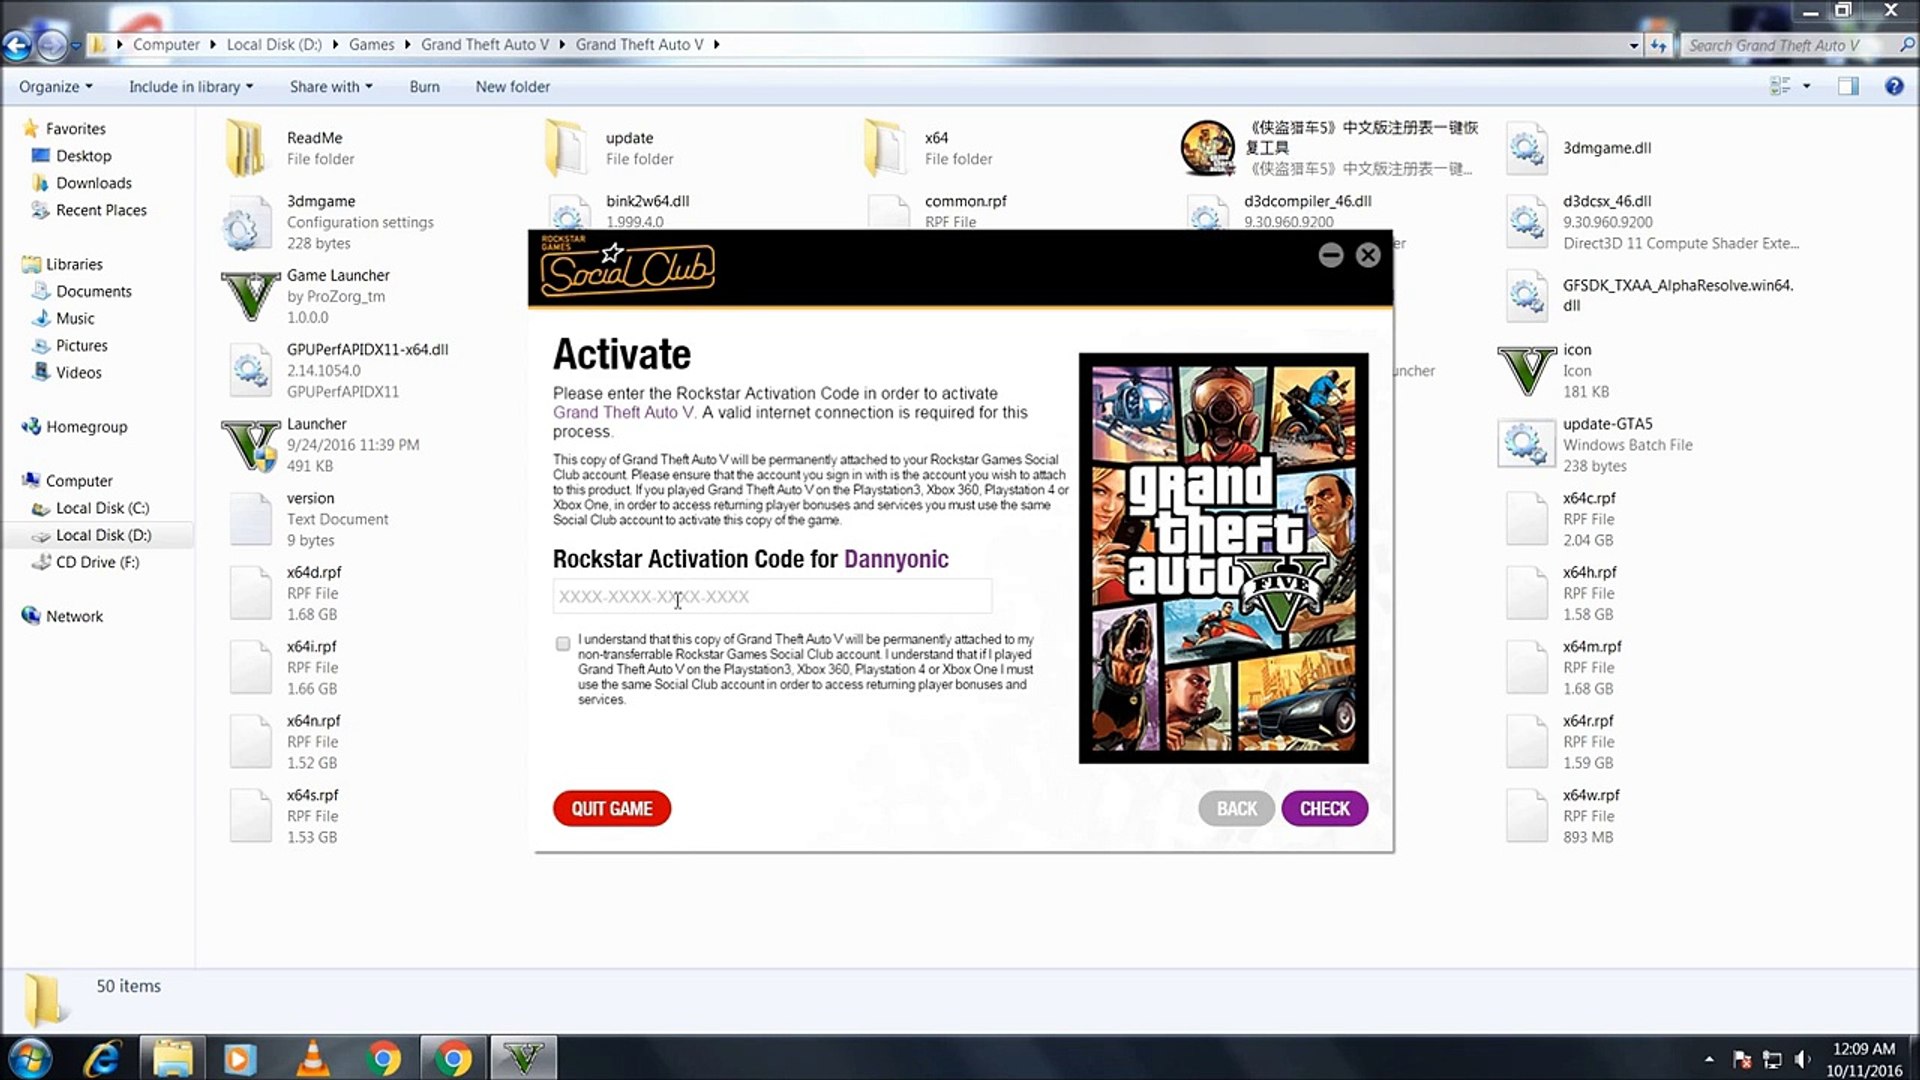Toggle the preview pane icon
This screenshot has width=1920, height=1080.
click(1848, 86)
